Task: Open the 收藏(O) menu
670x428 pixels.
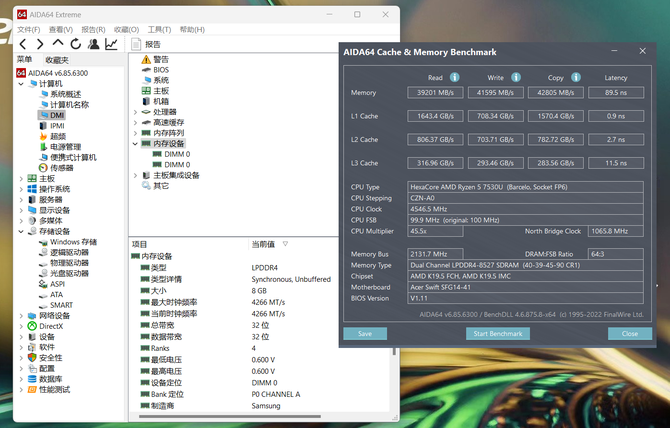Action: [126, 29]
